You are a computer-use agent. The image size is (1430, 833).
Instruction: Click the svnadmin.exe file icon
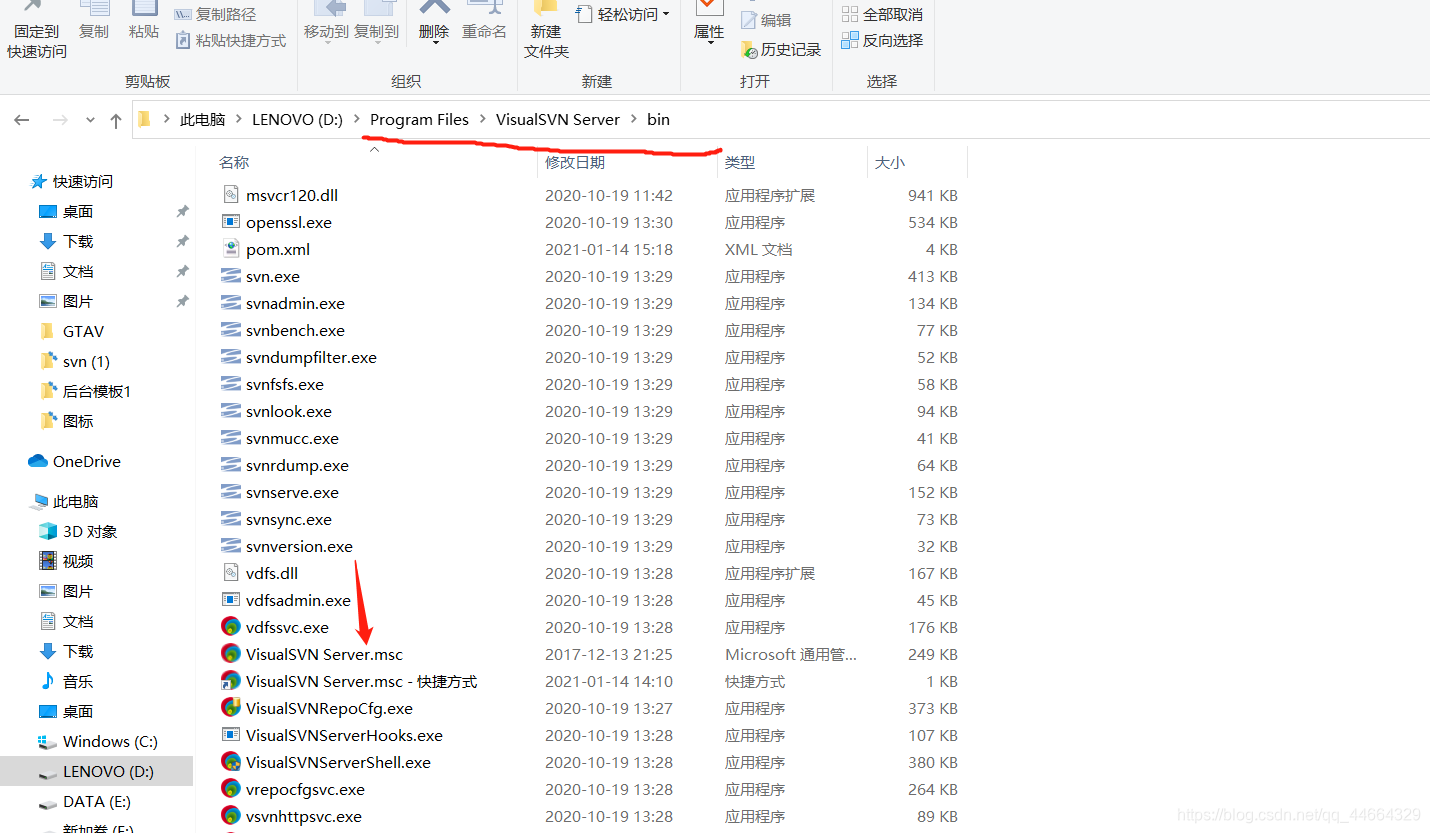[231, 303]
